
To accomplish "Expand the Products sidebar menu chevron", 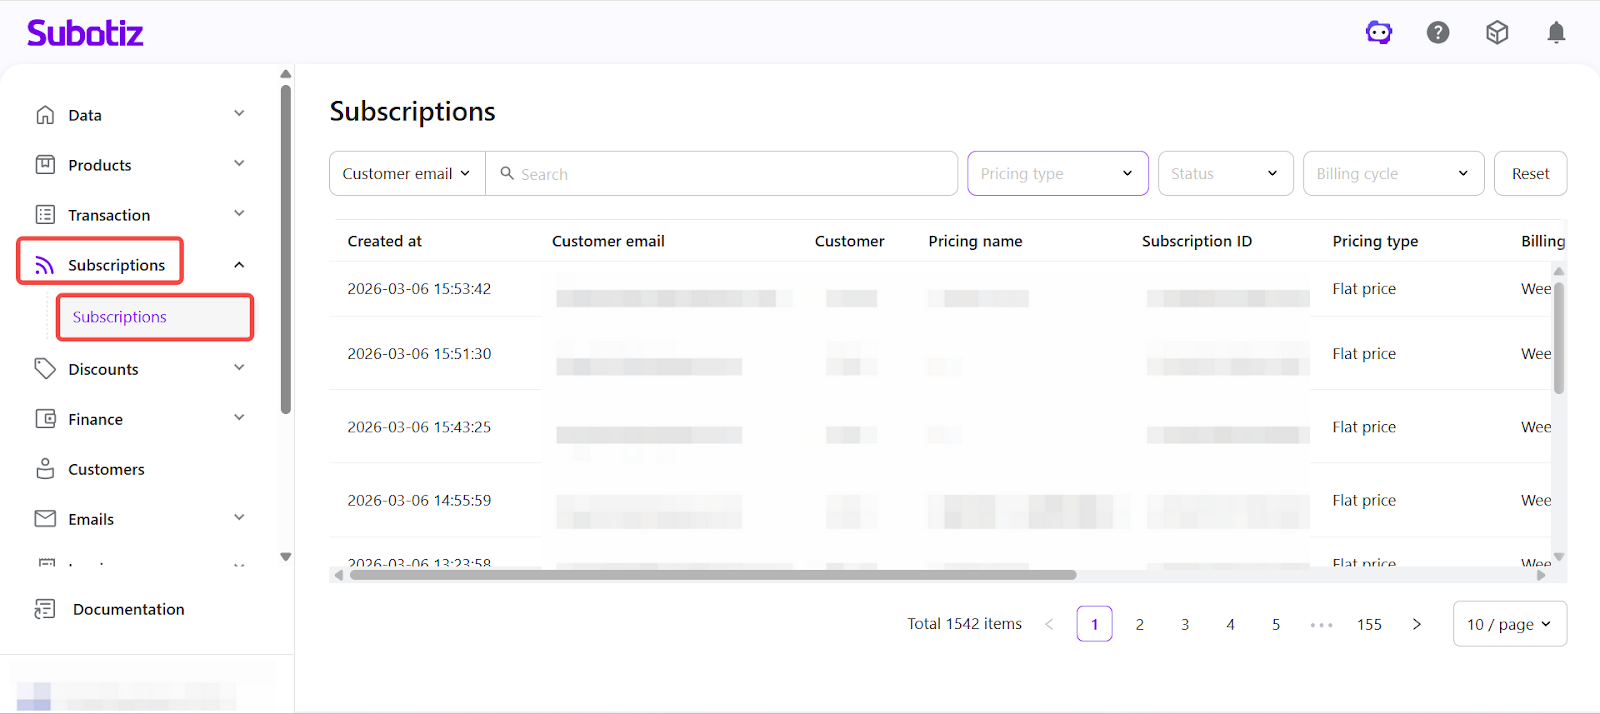I will click(239, 164).
